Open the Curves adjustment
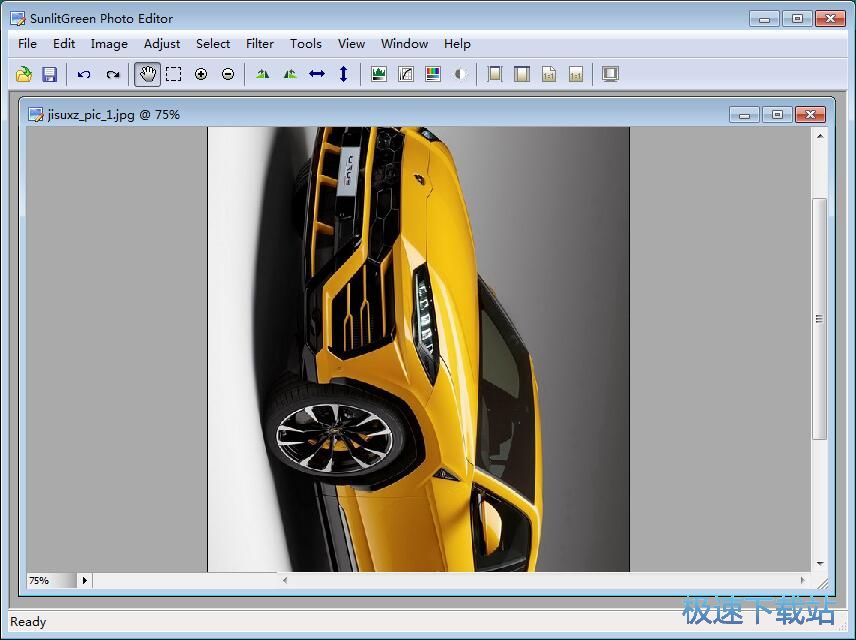Viewport: 856px width, 640px height. (406, 74)
